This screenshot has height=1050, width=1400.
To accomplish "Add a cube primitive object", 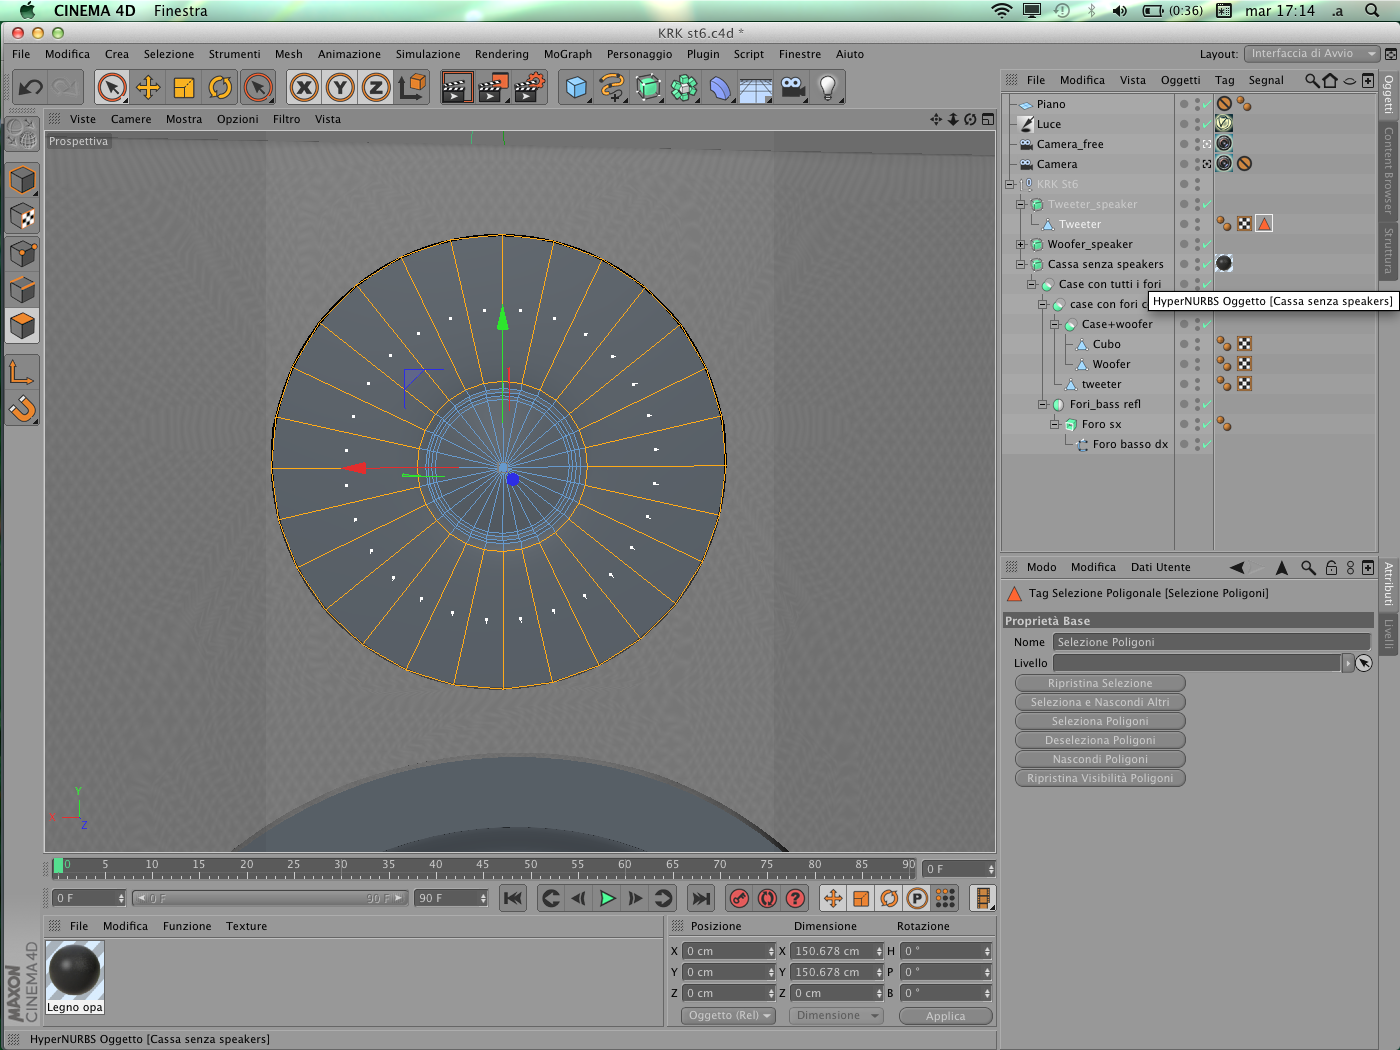I will tap(576, 88).
